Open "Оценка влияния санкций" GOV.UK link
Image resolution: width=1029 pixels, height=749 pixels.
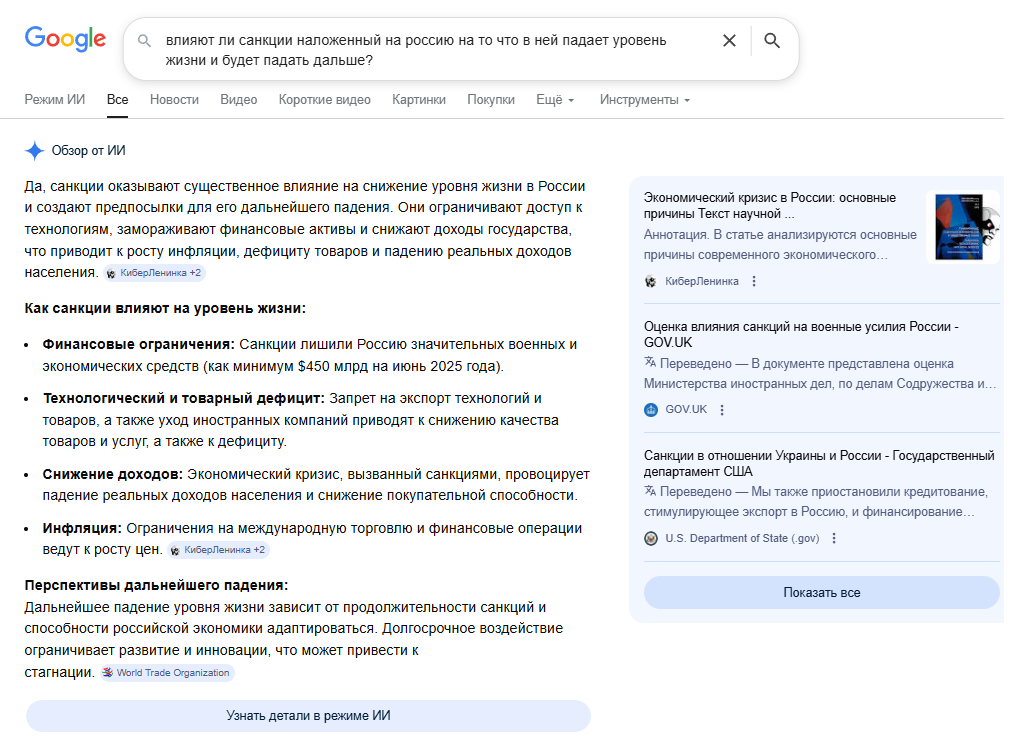coord(801,335)
